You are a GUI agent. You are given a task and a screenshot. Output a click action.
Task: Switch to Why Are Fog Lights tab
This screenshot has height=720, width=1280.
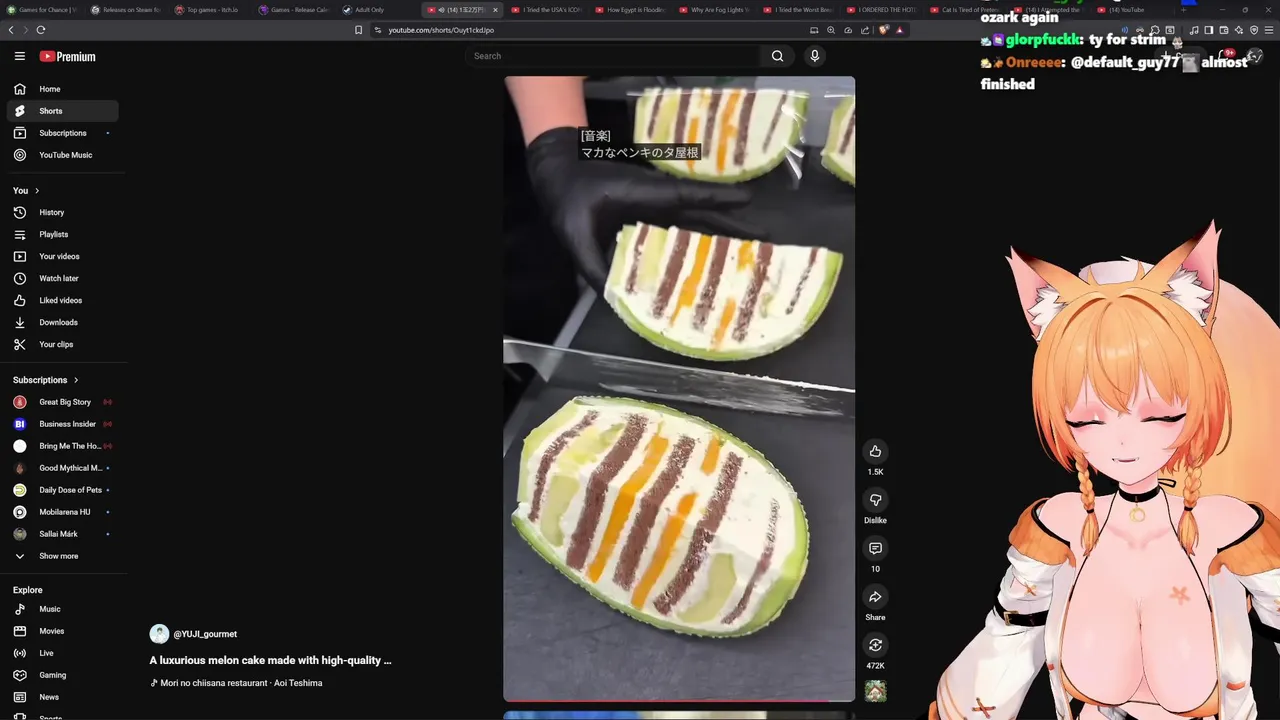pyautogui.click(x=714, y=10)
